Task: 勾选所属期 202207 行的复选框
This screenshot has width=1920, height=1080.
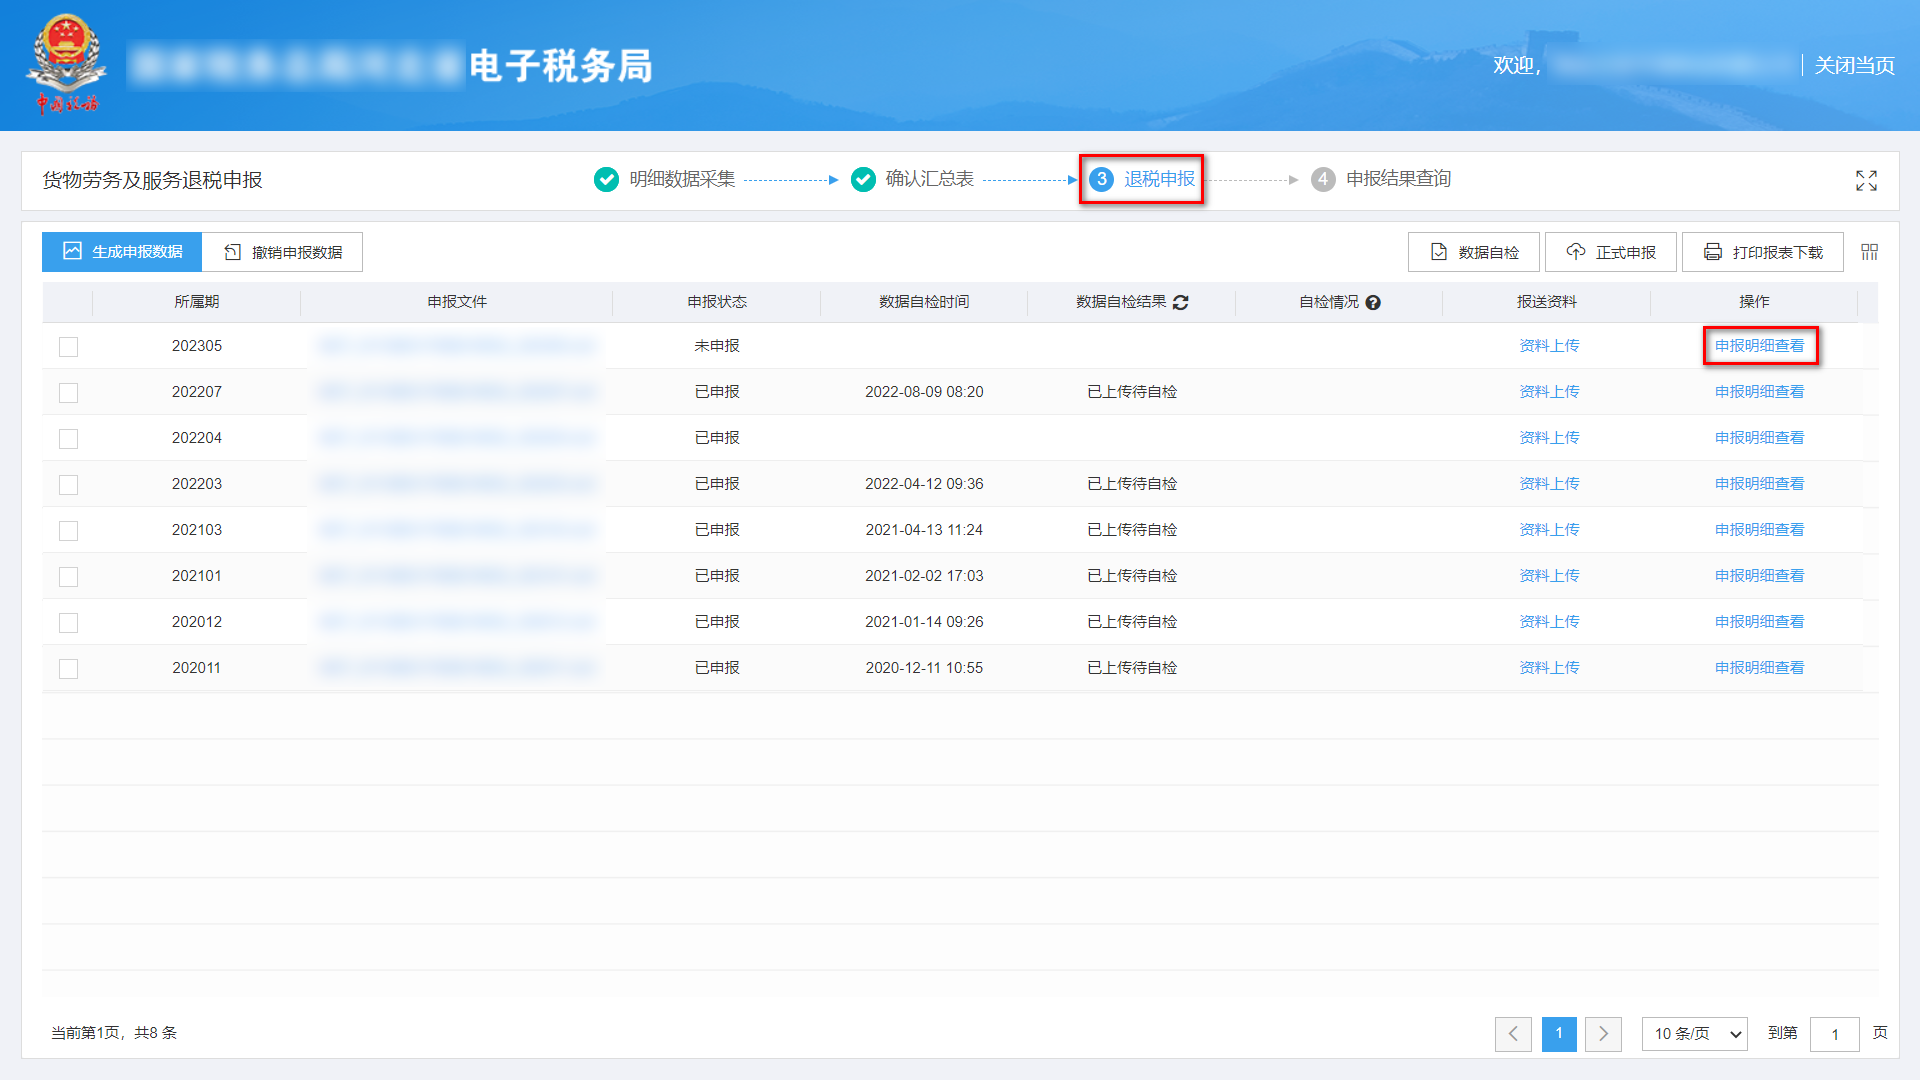Action: pyautogui.click(x=68, y=392)
